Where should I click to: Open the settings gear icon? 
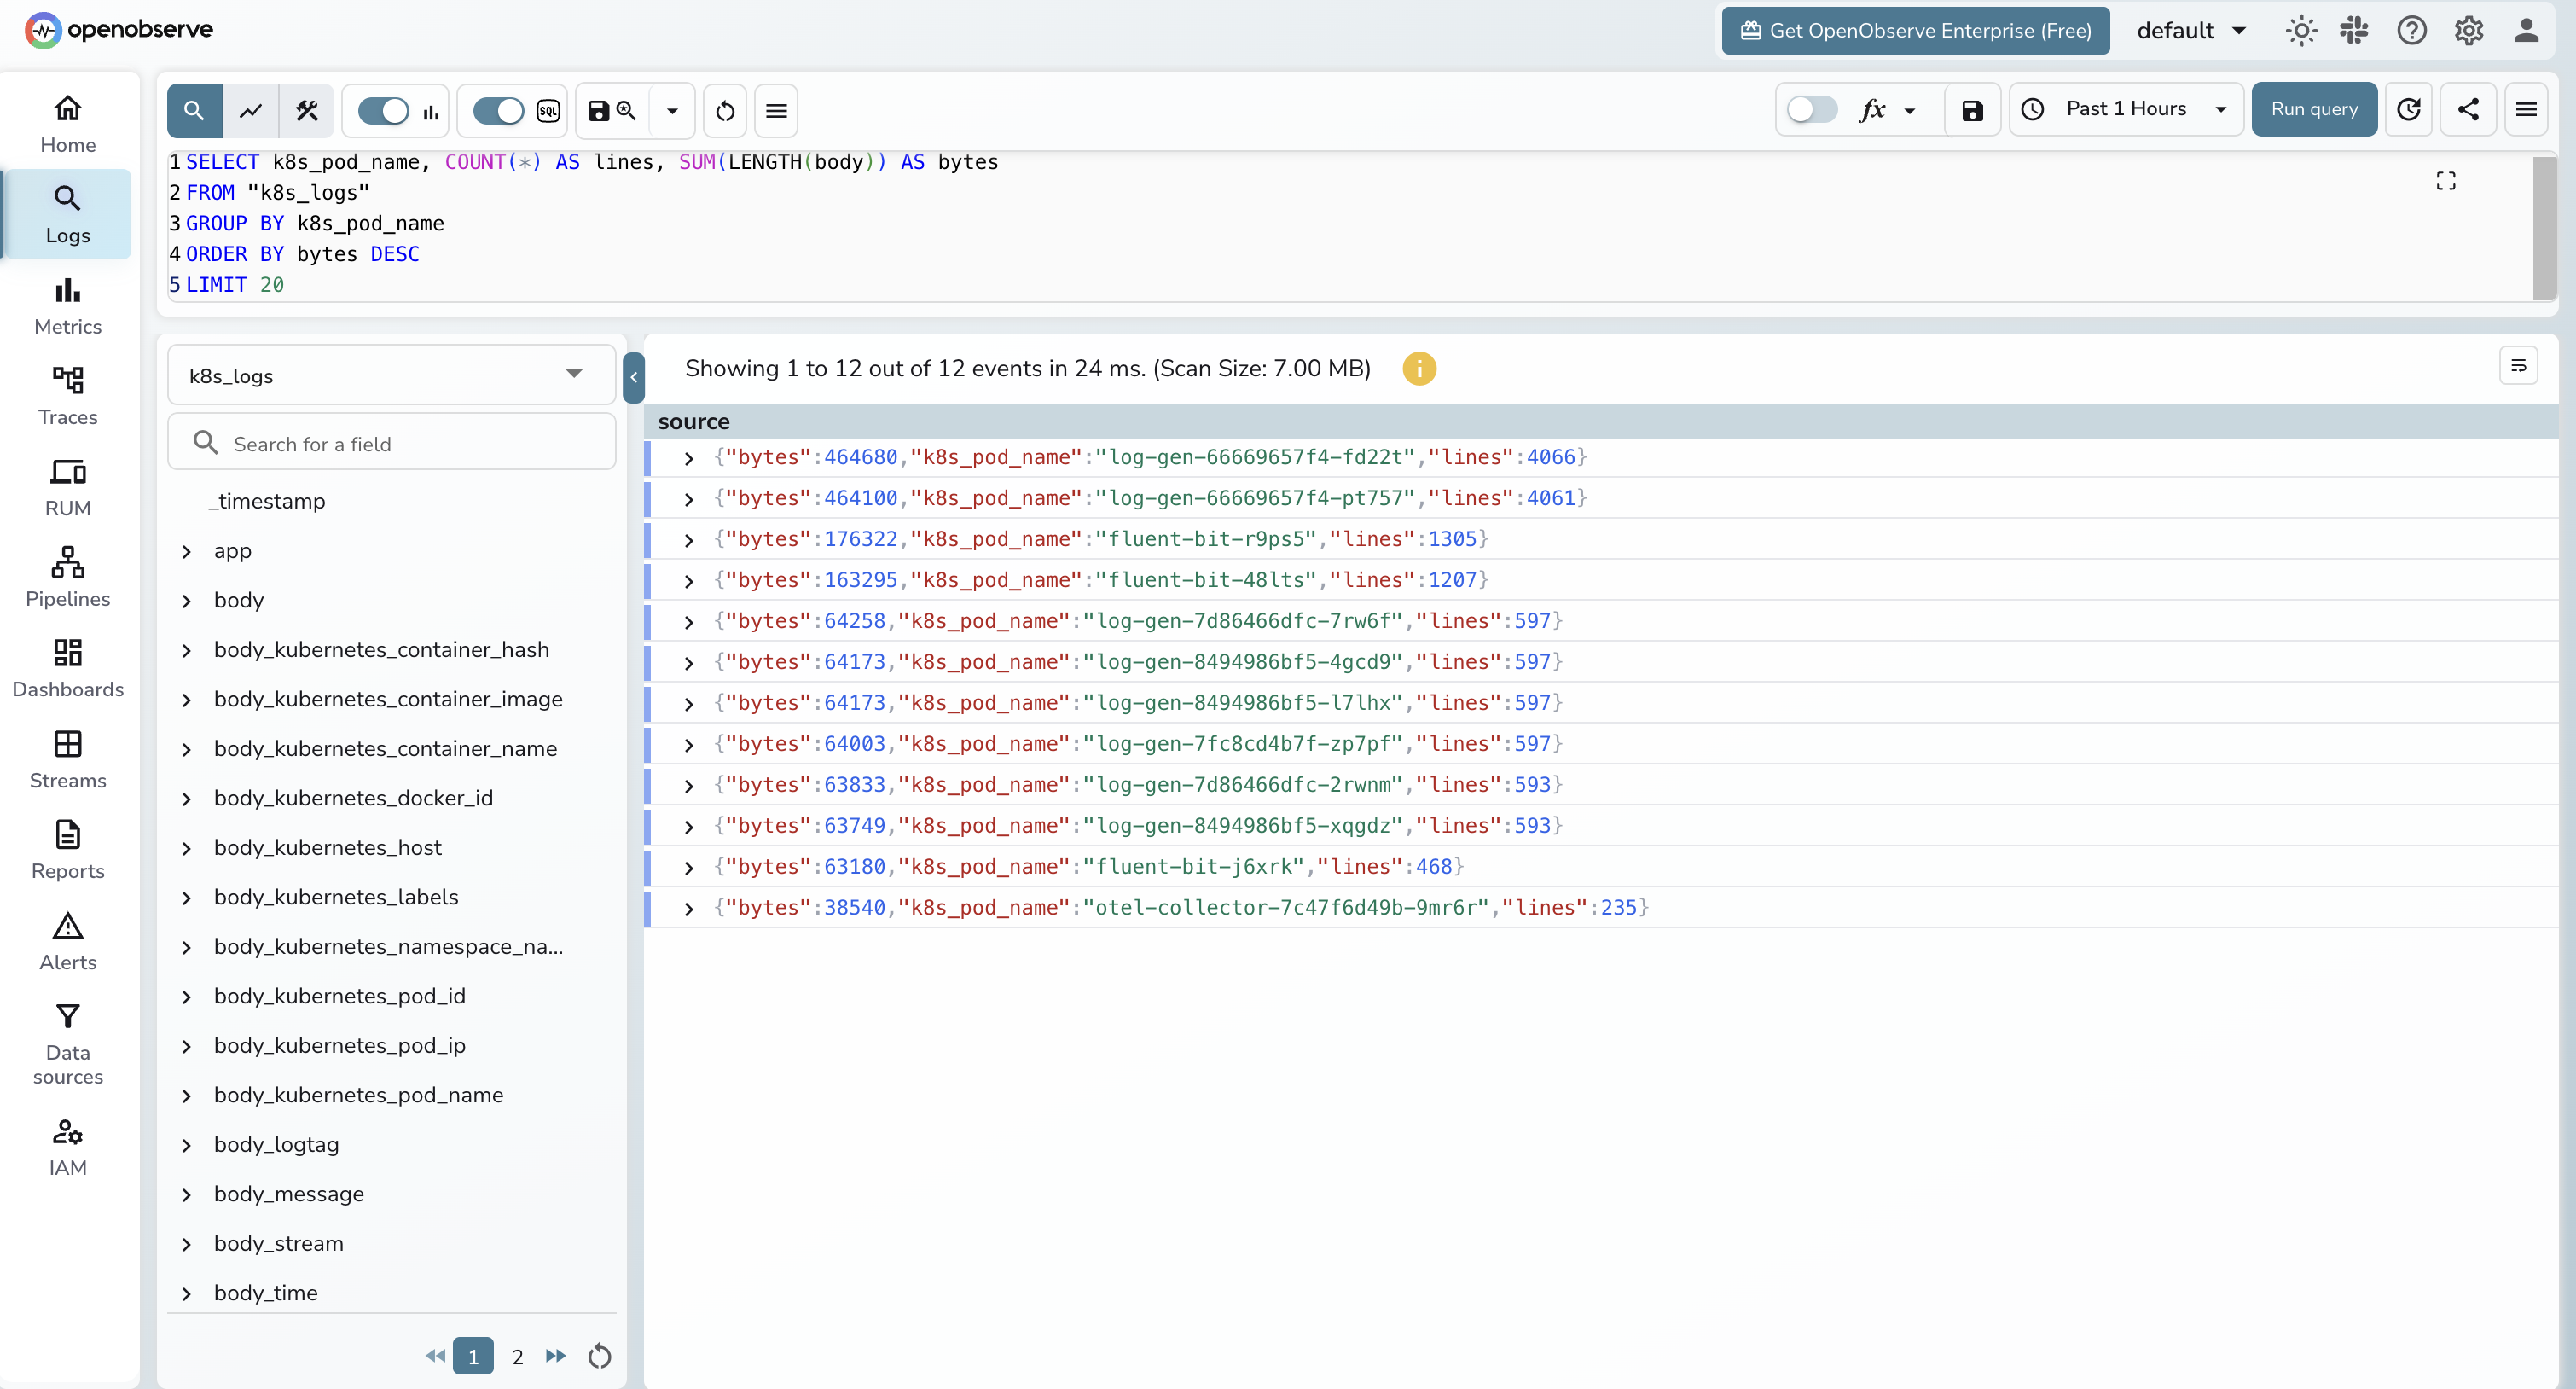click(2469, 30)
